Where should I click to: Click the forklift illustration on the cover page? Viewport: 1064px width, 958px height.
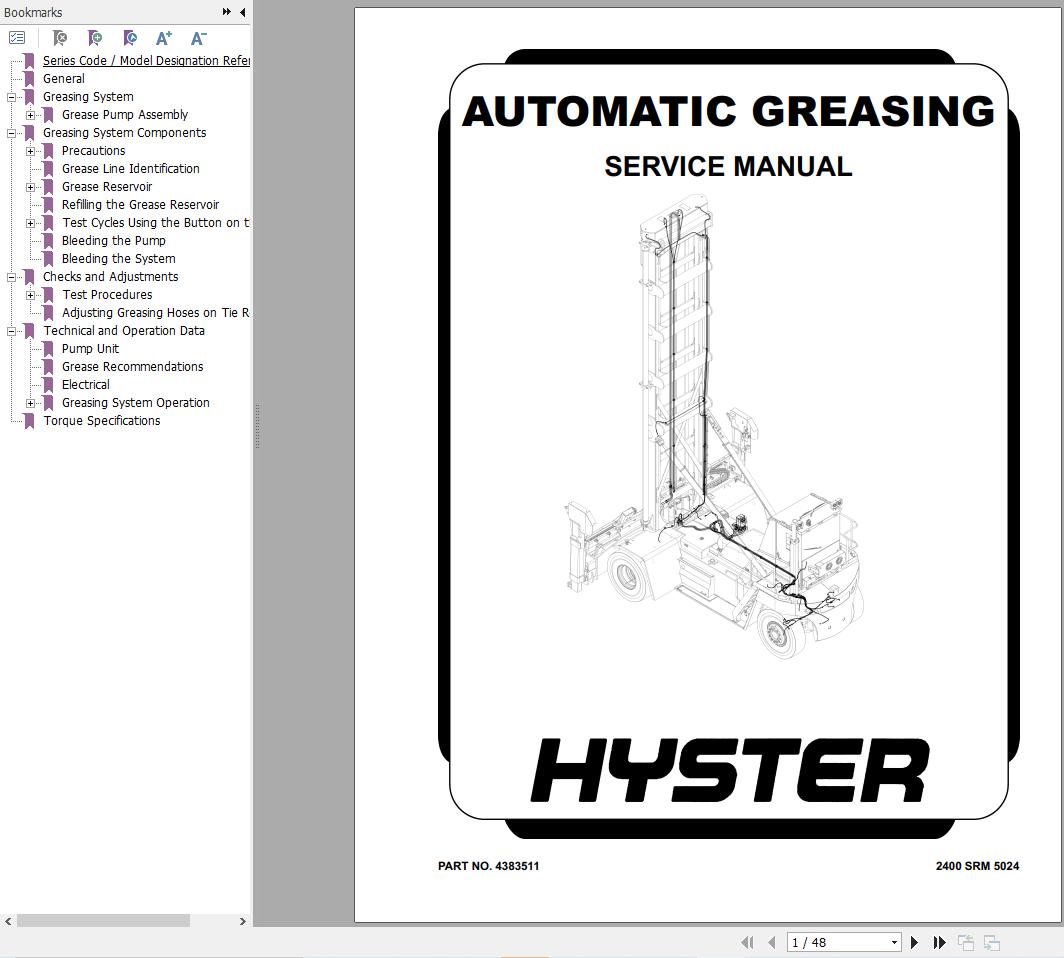pyautogui.click(x=715, y=427)
